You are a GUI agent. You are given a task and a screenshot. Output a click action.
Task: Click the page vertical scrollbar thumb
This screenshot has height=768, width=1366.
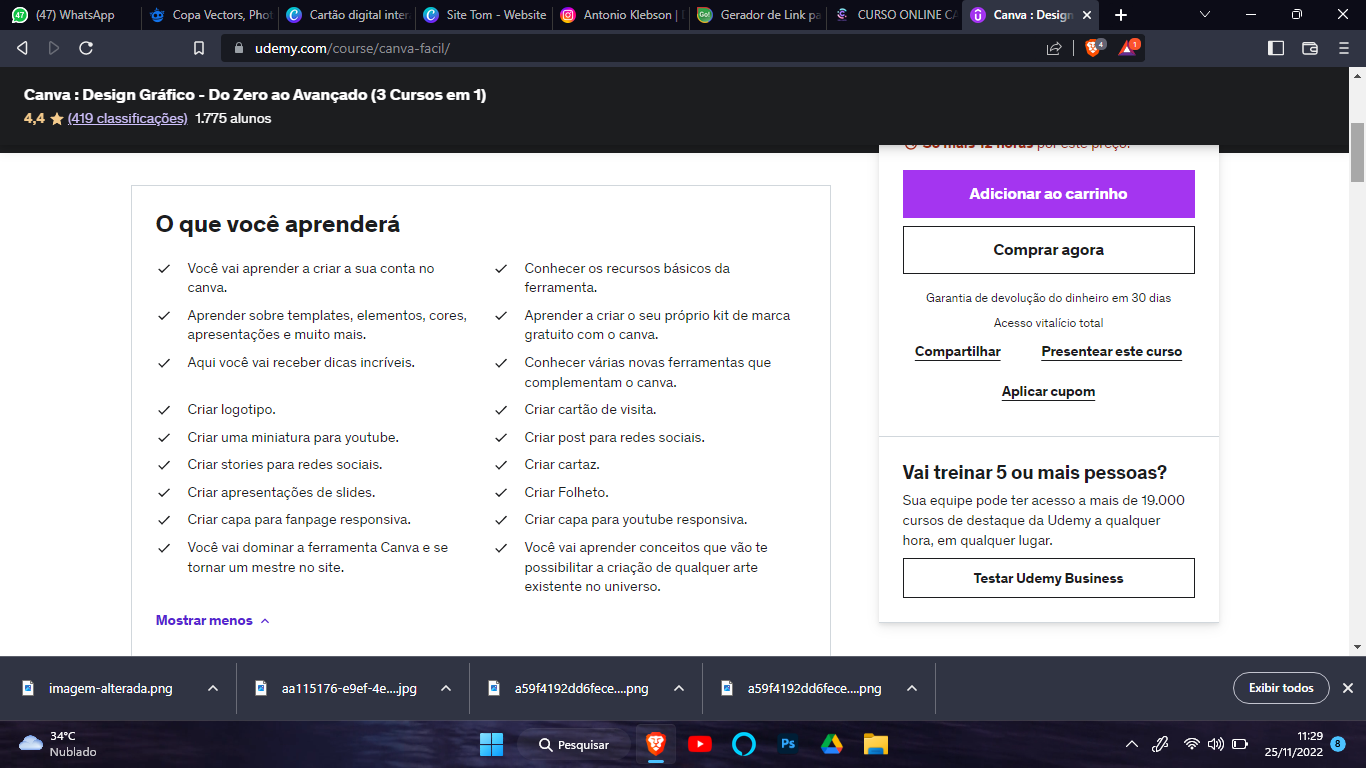pyautogui.click(x=1357, y=152)
